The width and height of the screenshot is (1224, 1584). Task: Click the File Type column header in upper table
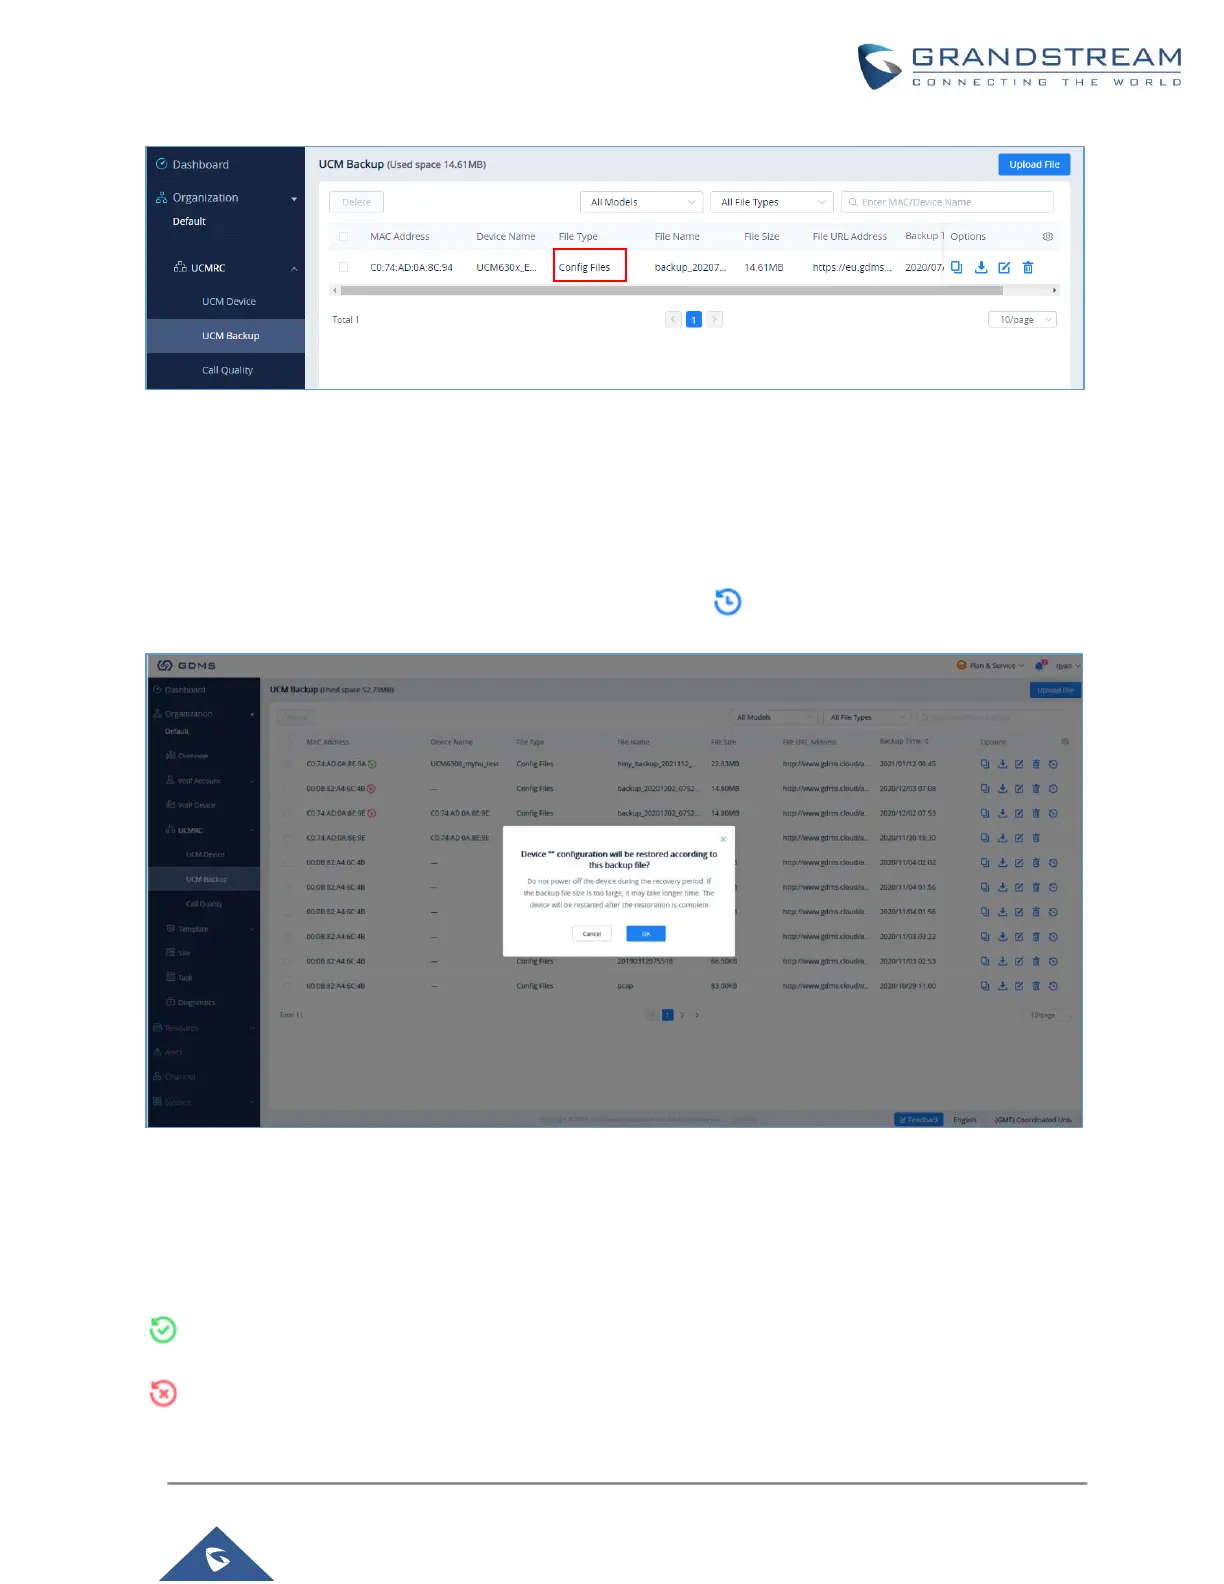[578, 237]
